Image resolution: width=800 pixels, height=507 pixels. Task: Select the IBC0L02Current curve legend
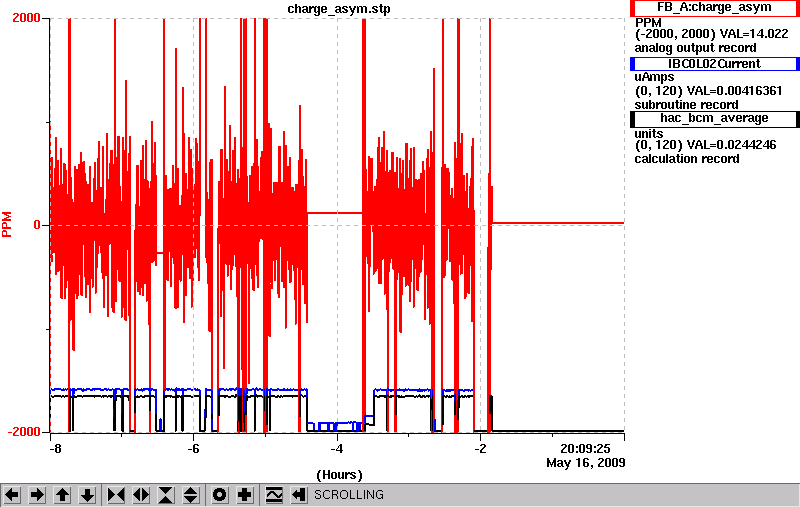714,64
